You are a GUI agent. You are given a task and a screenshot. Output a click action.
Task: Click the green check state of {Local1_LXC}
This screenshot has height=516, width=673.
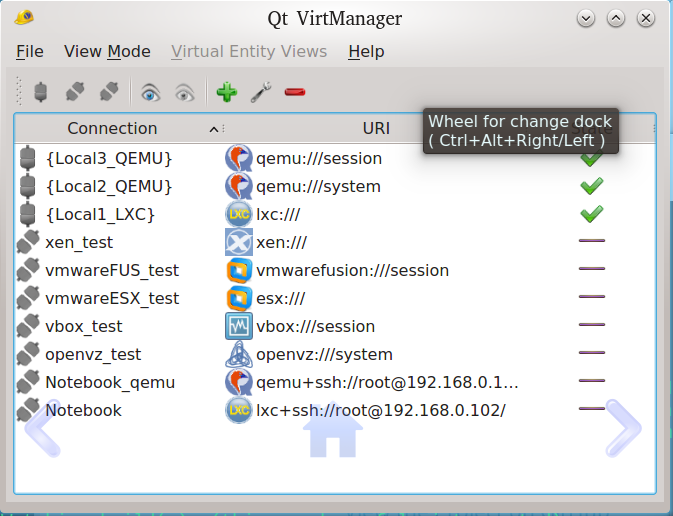click(x=592, y=214)
